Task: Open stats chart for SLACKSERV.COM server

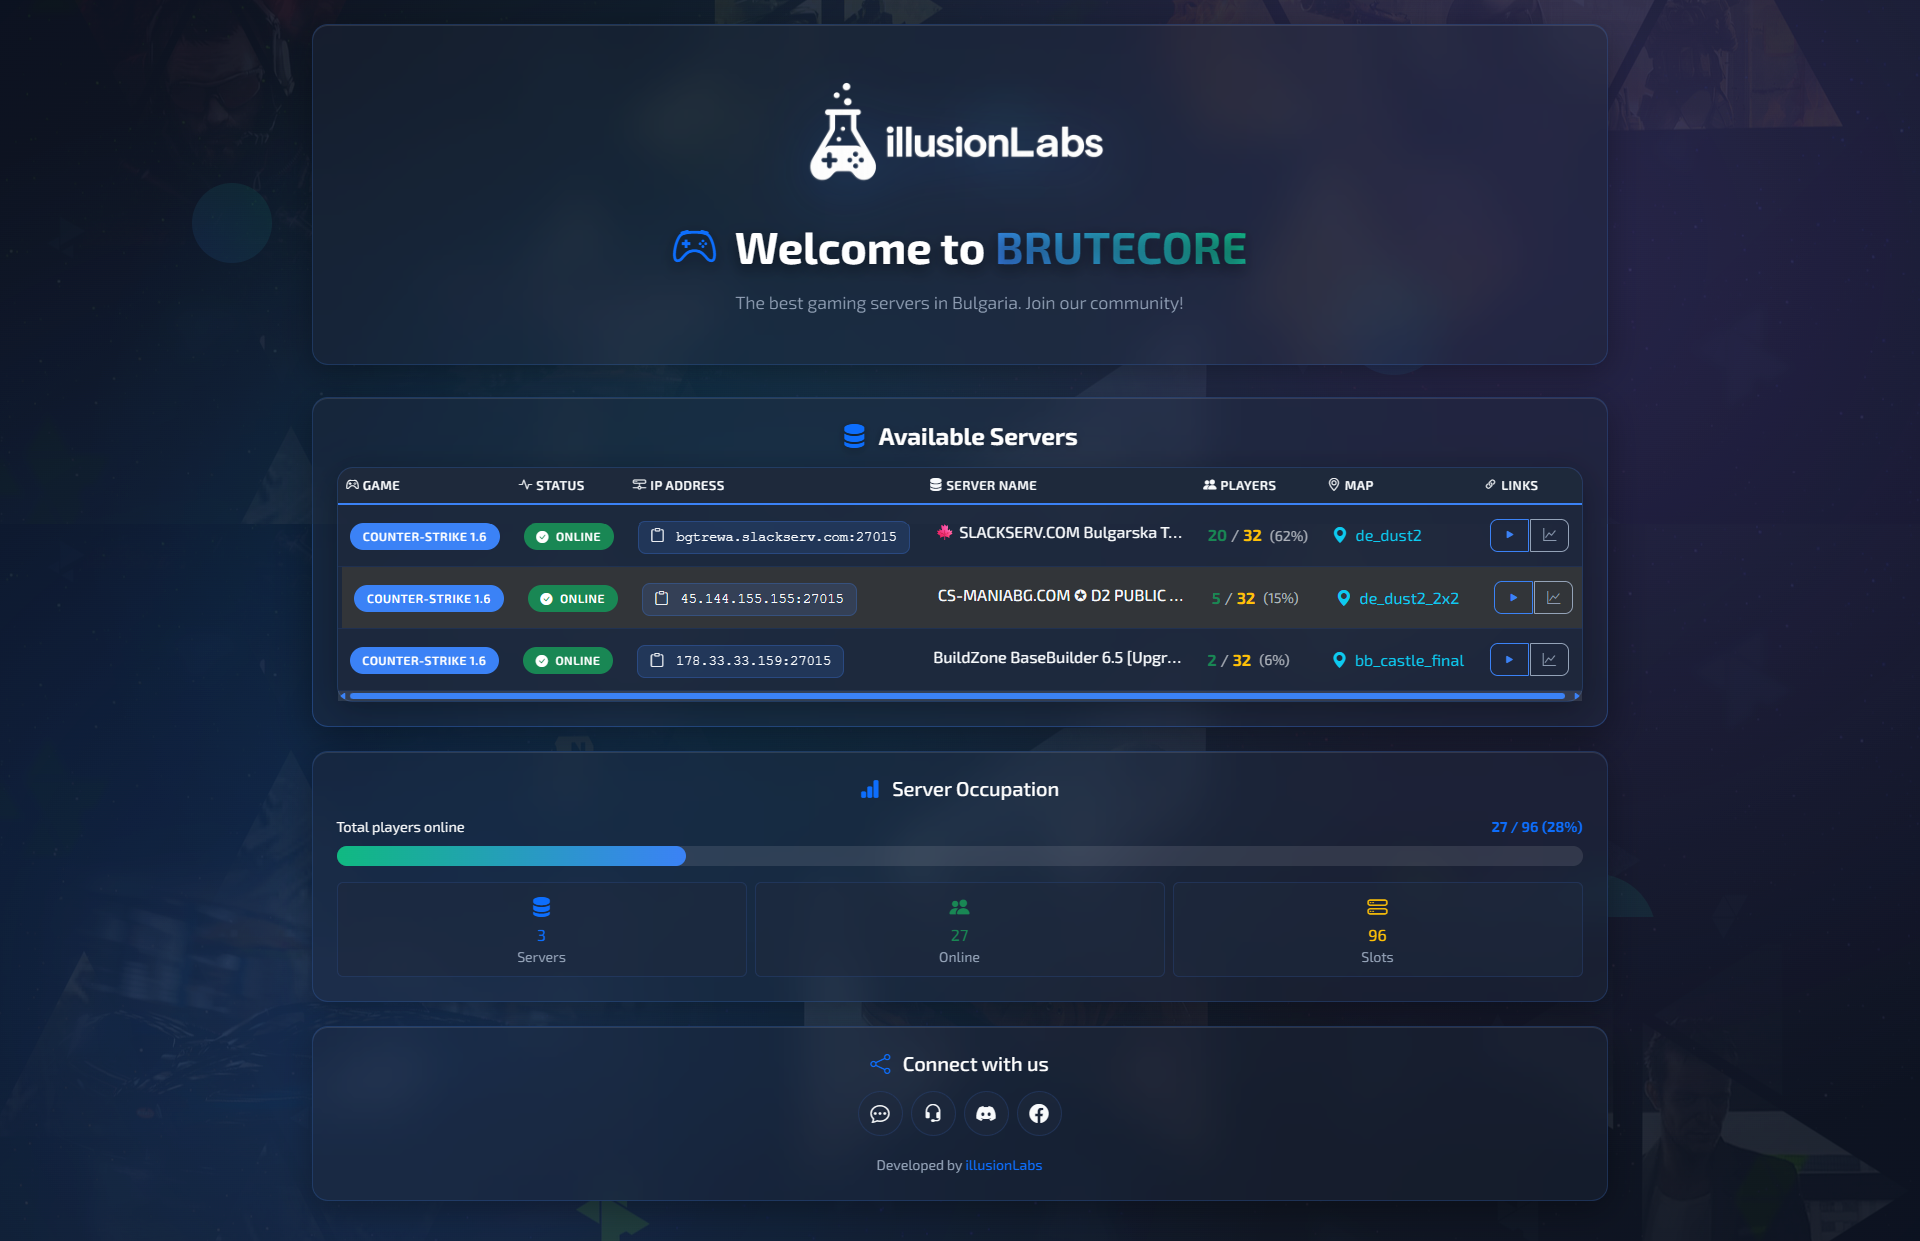Action: click(x=1549, y=535)
